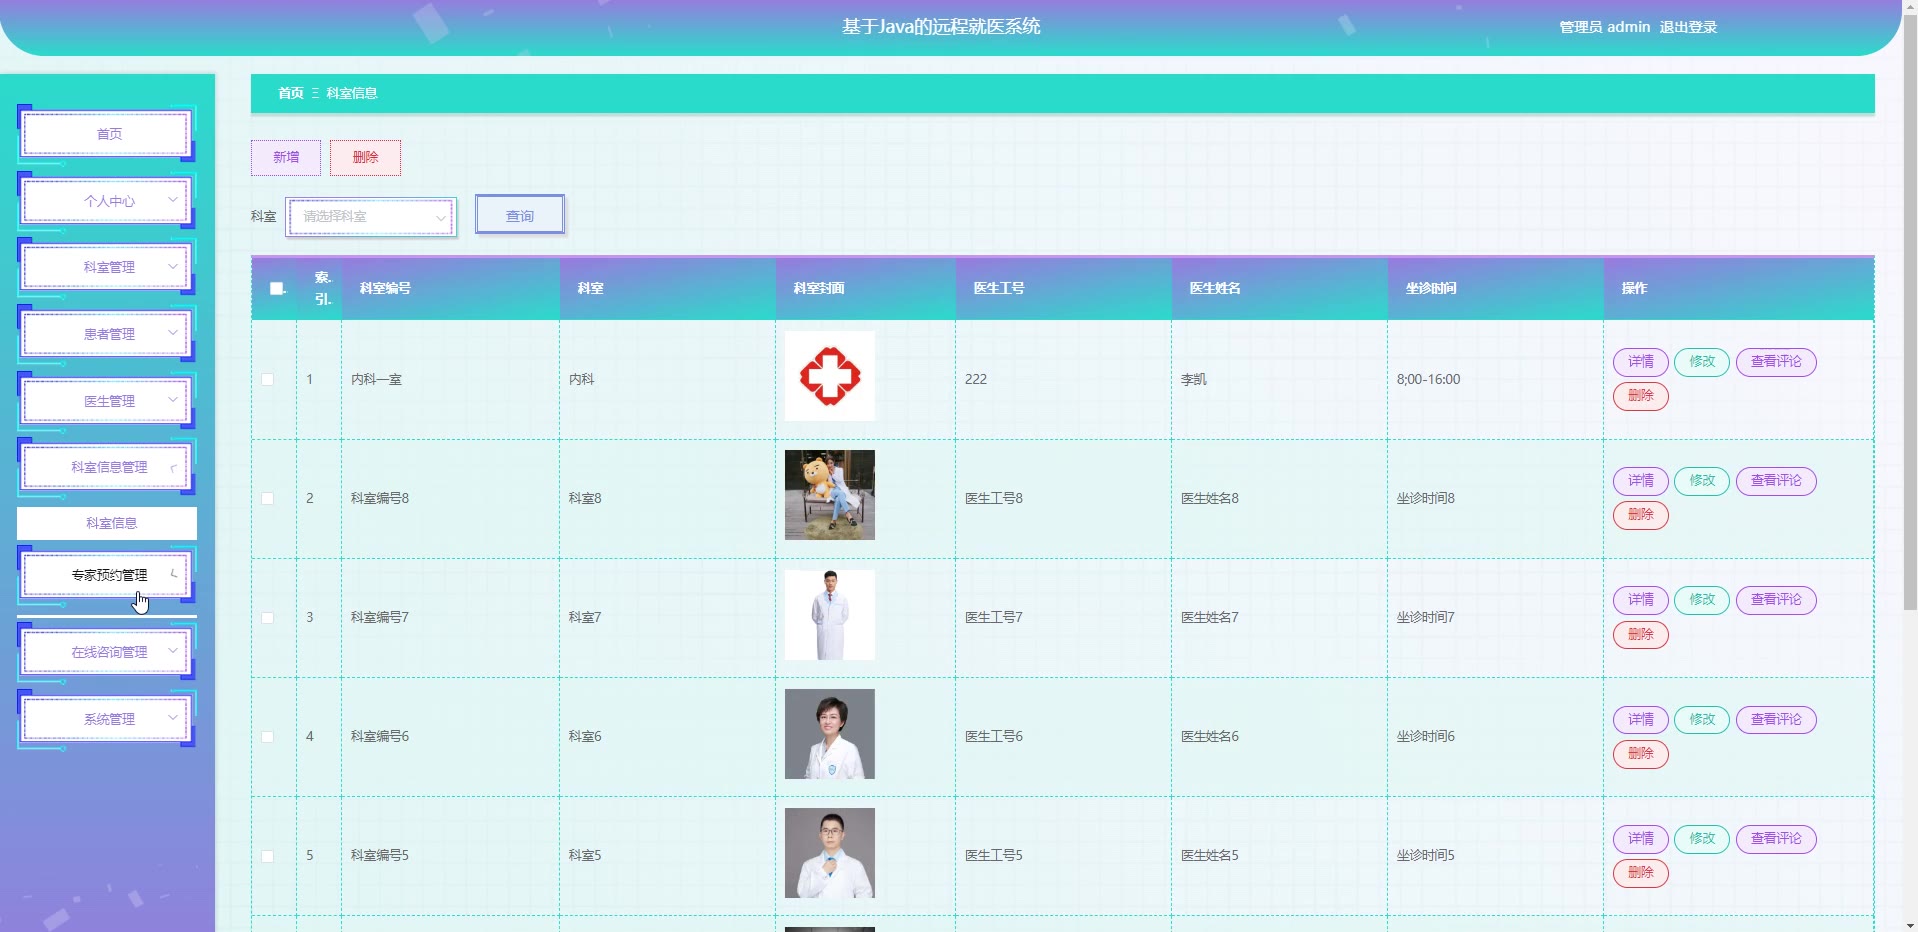Viewport: 1918px width, 932px height.
Task: Go to 首页 in the sidebar
Action: [106, 134]
